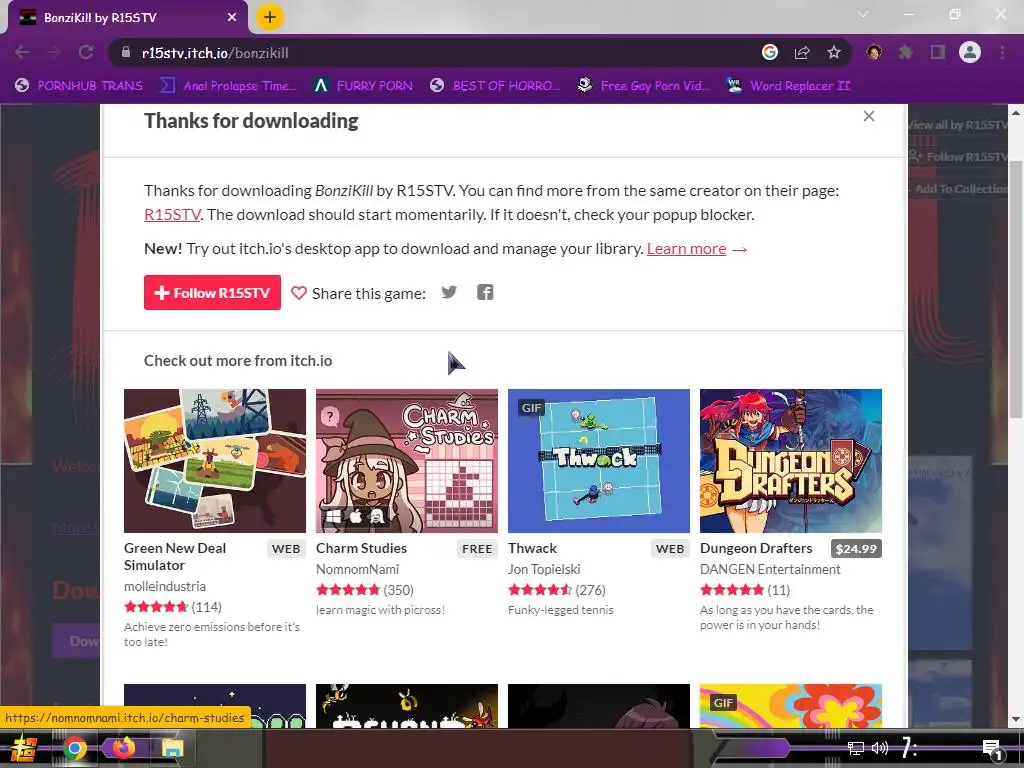Screen dimensions: 1024x768
Task: Click the volume speaker tray icon
Action: click(880, 748)
